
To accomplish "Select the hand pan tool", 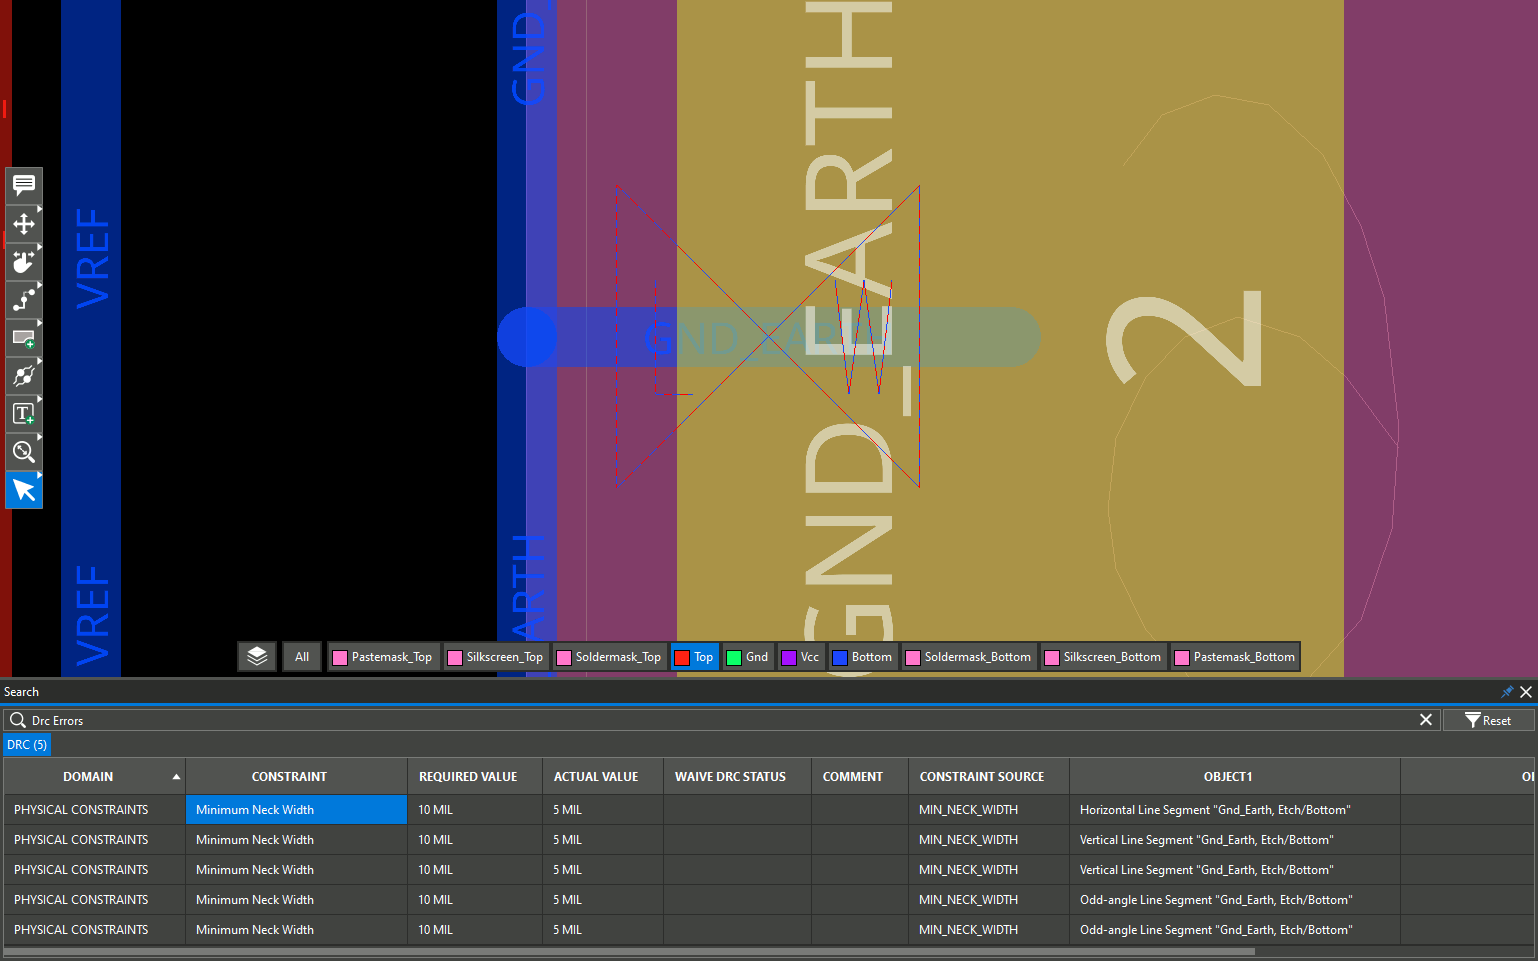I will (23, 262).
